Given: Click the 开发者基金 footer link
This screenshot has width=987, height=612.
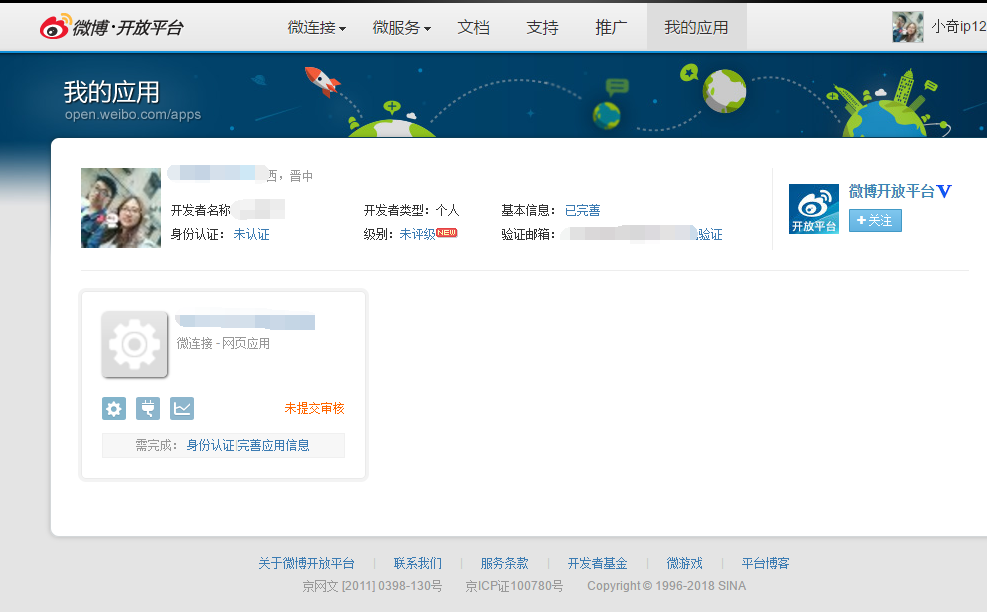Looking at the screenshot, I should 598,563.
